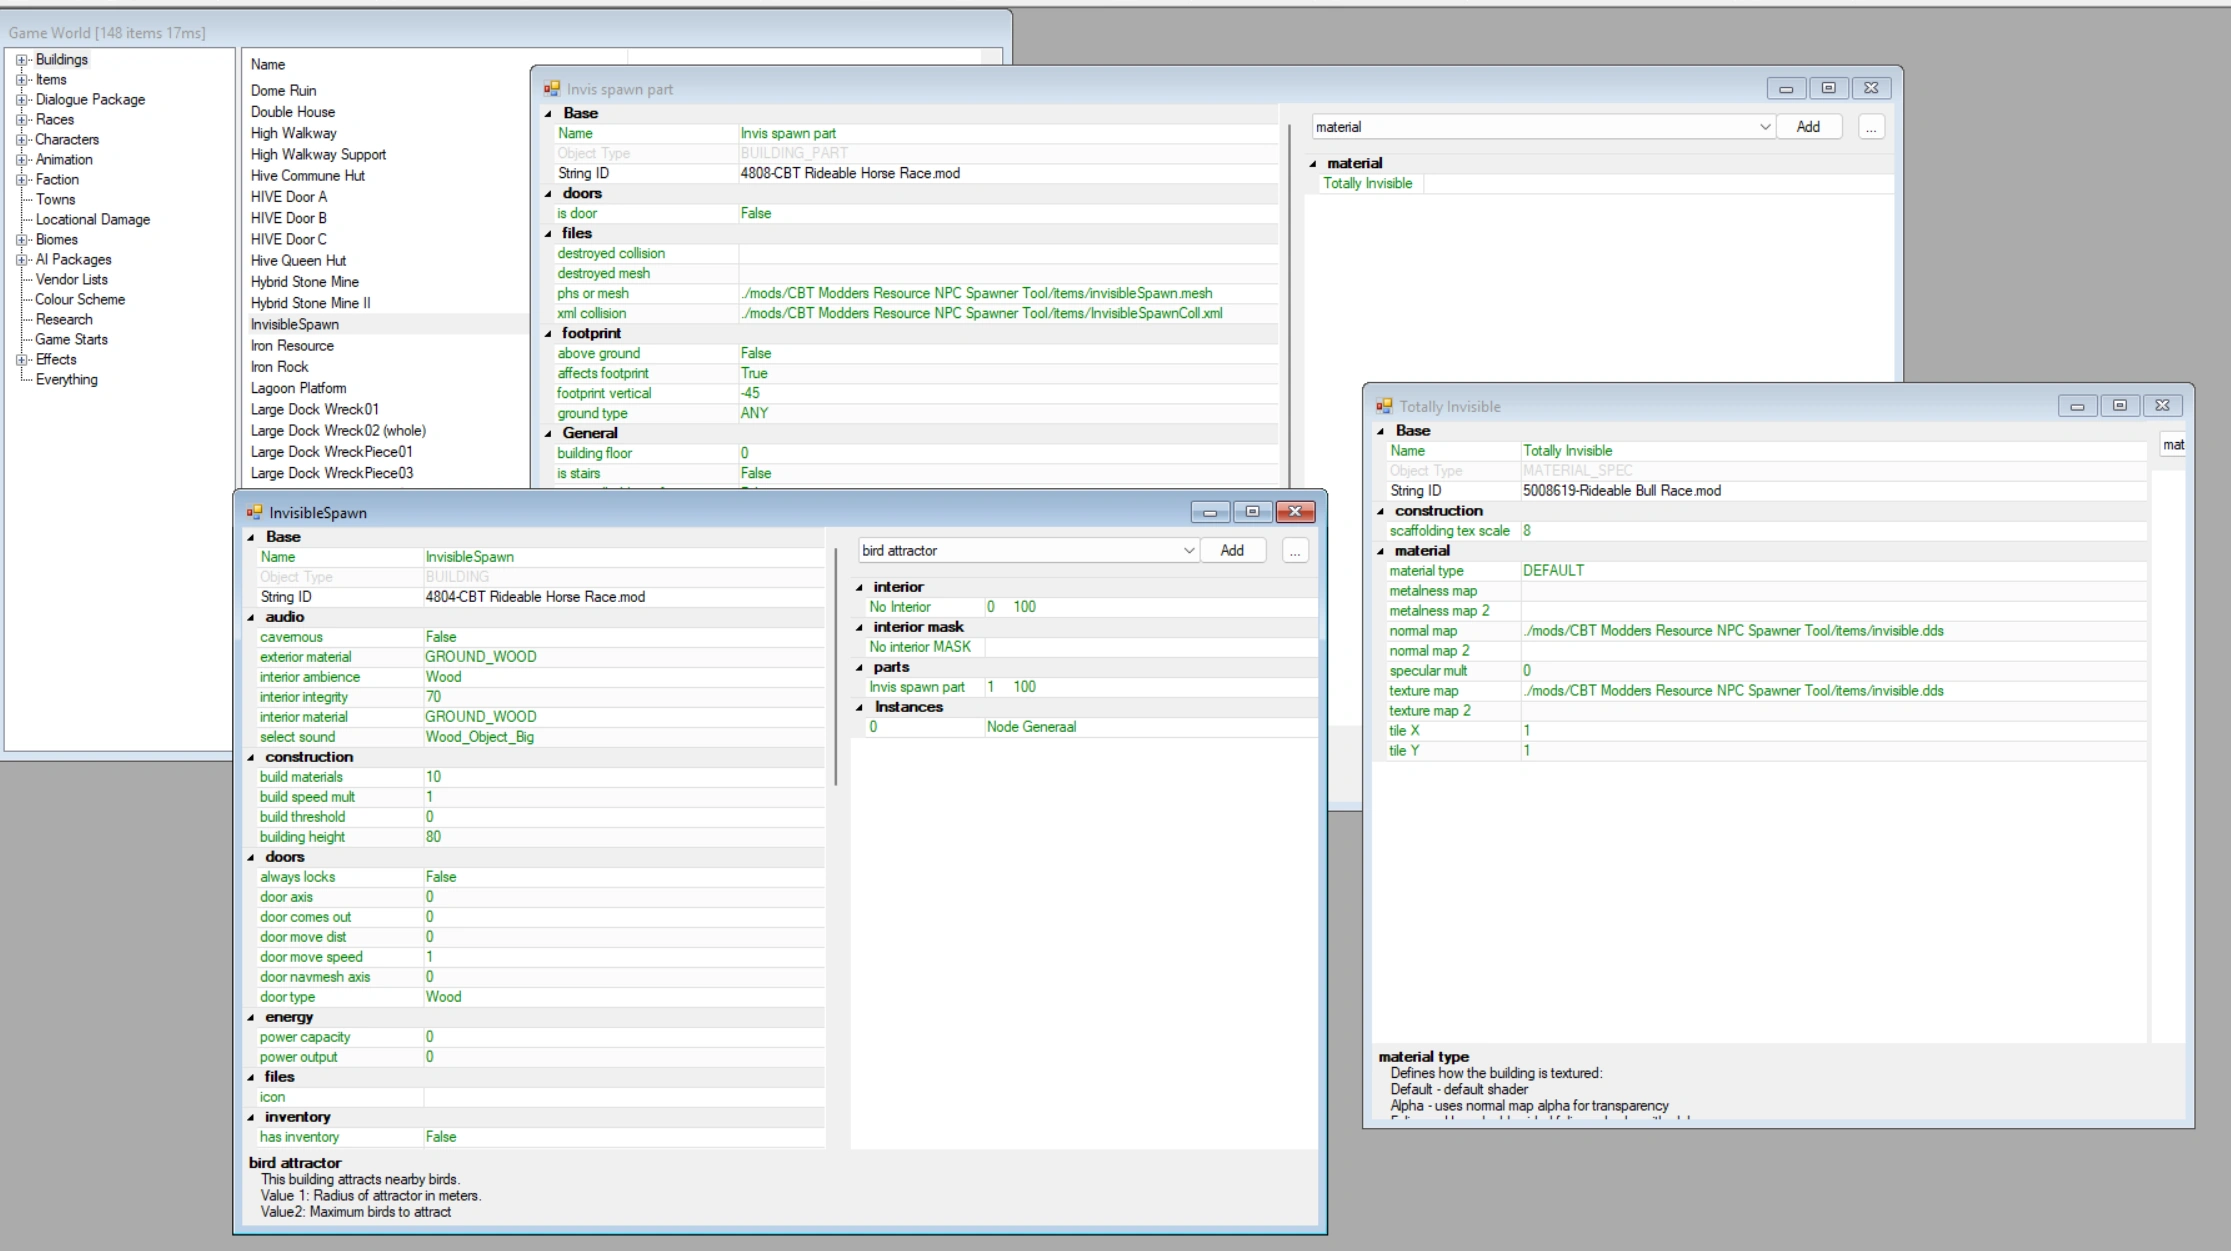The image size is (2231, 1251).
Task: Select Everything in the category tree
Action: 66,380
